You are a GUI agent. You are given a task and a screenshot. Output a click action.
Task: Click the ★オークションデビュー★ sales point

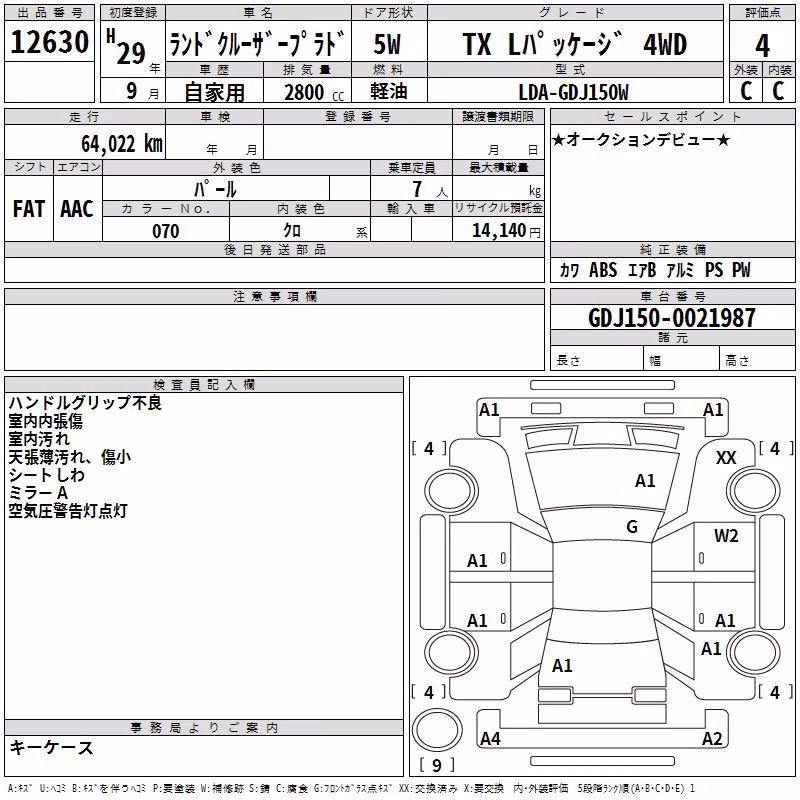641,139
